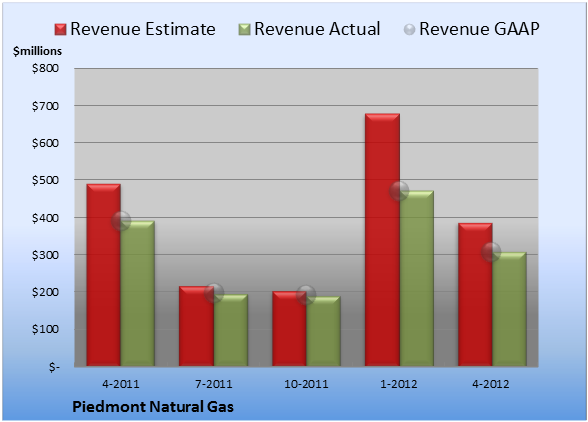Image resolution: width=588 pixels, height=422 pixels.
Task: Click the GAAP marker for 1-2012
Action: pyautogui.click(x=399, y=191)
